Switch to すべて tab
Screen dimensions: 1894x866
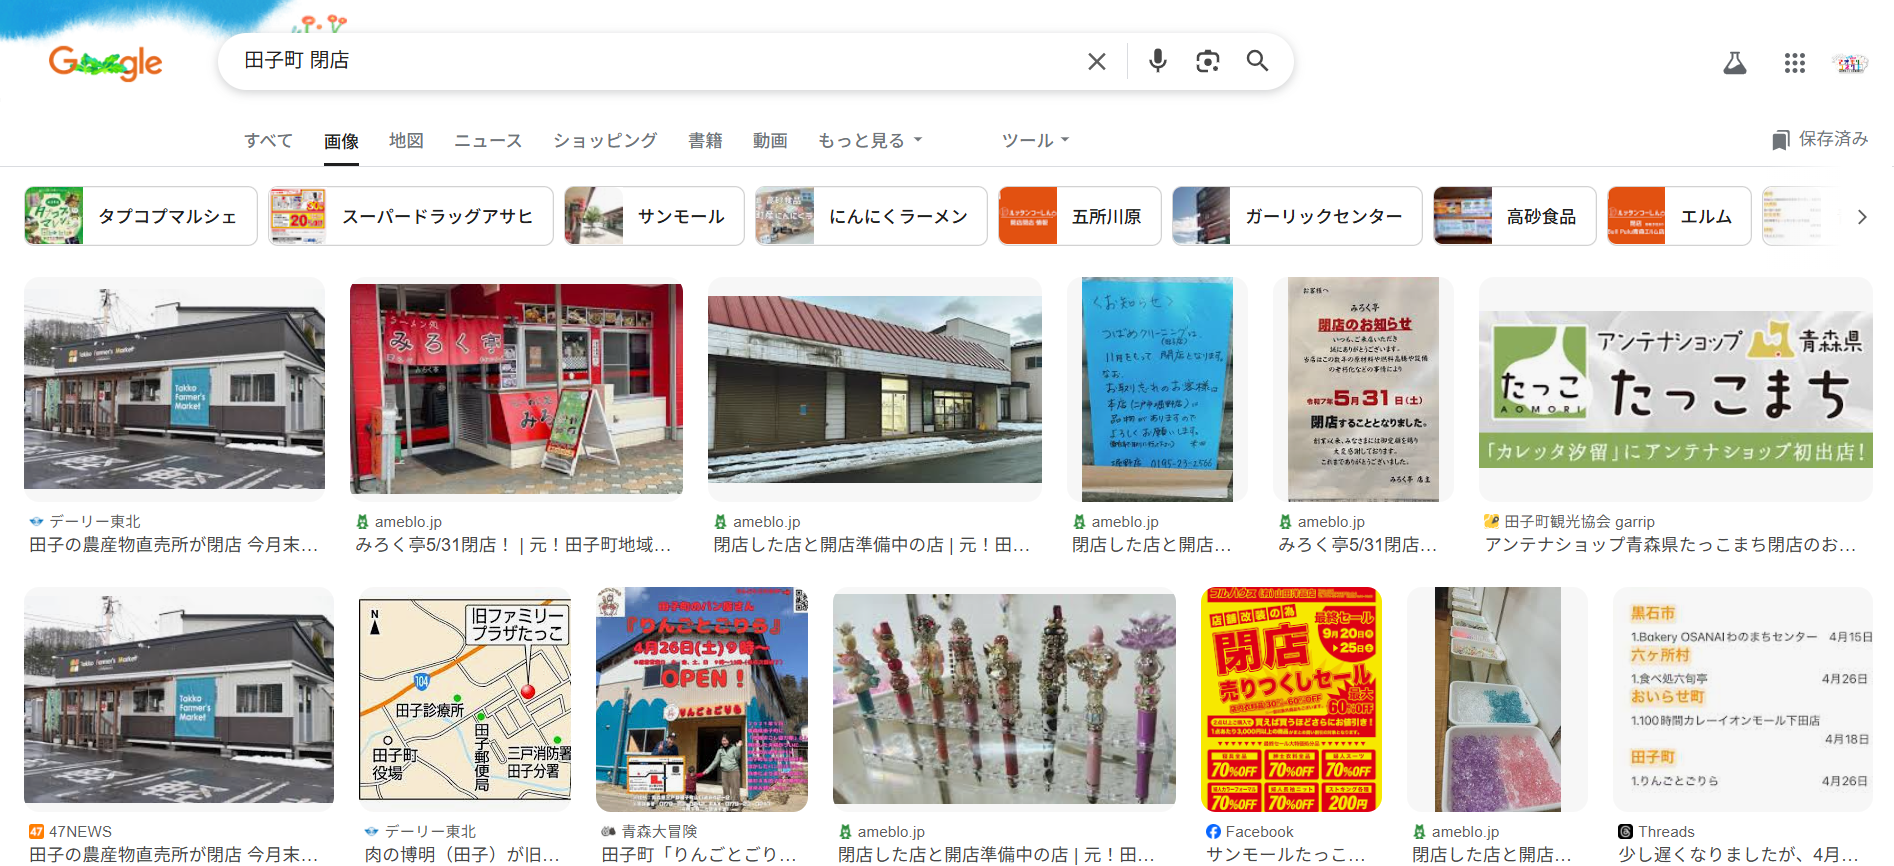click(268, 141)
